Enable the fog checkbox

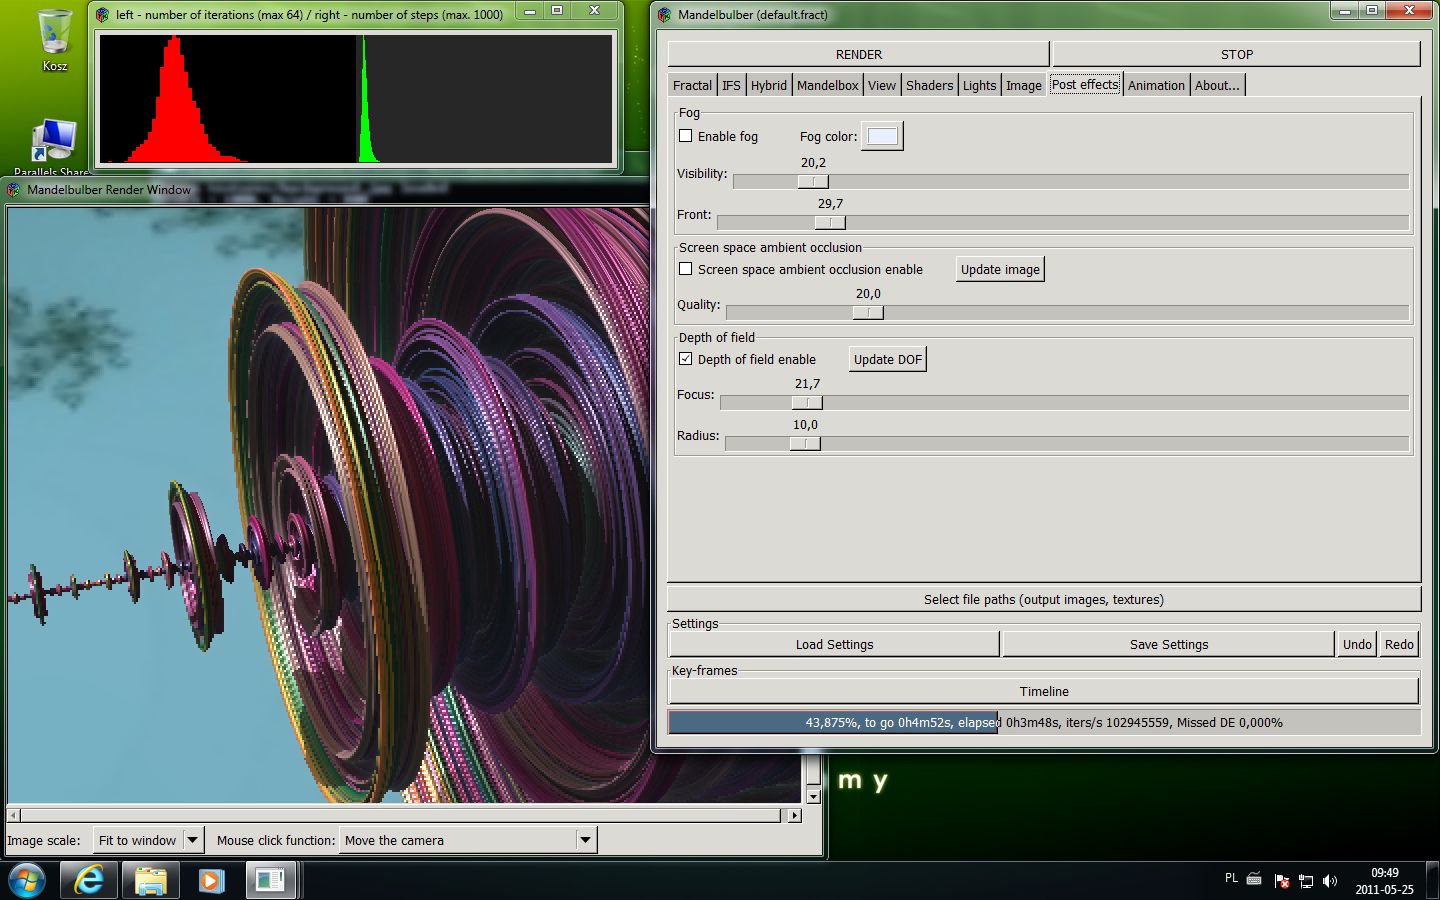click(x=686, y=136)
